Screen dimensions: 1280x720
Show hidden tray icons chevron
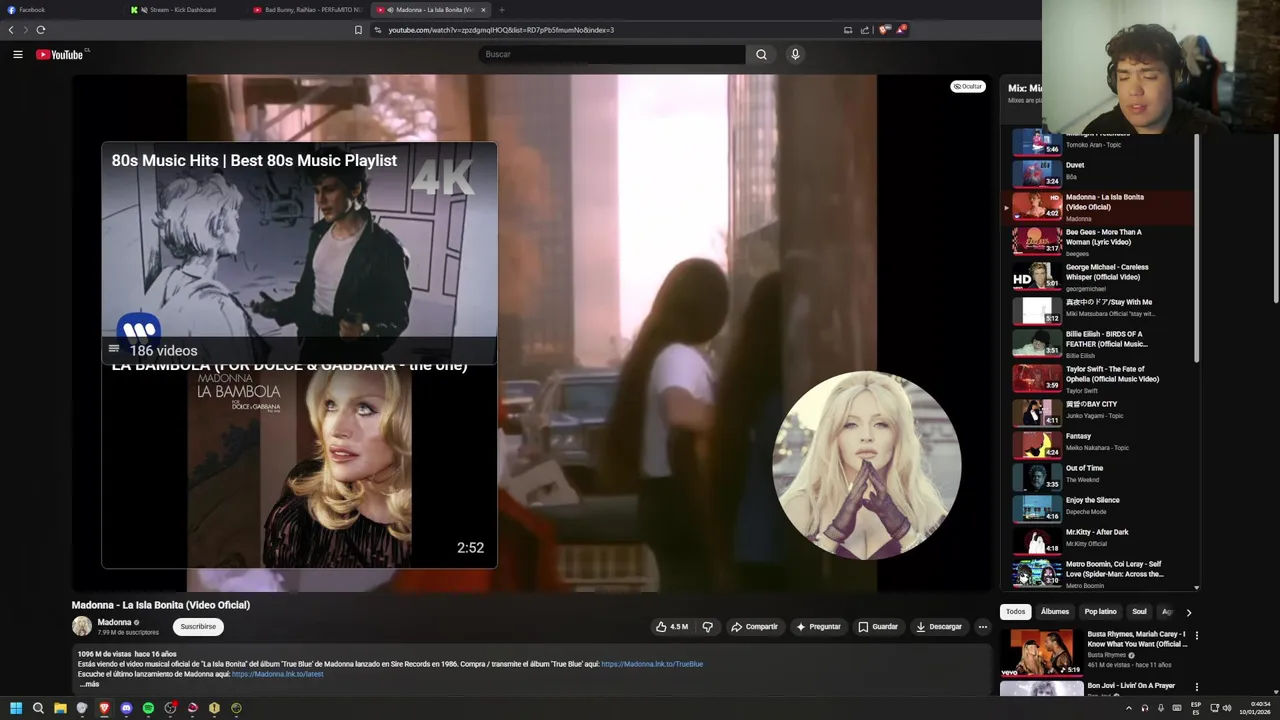[1129, 708]
